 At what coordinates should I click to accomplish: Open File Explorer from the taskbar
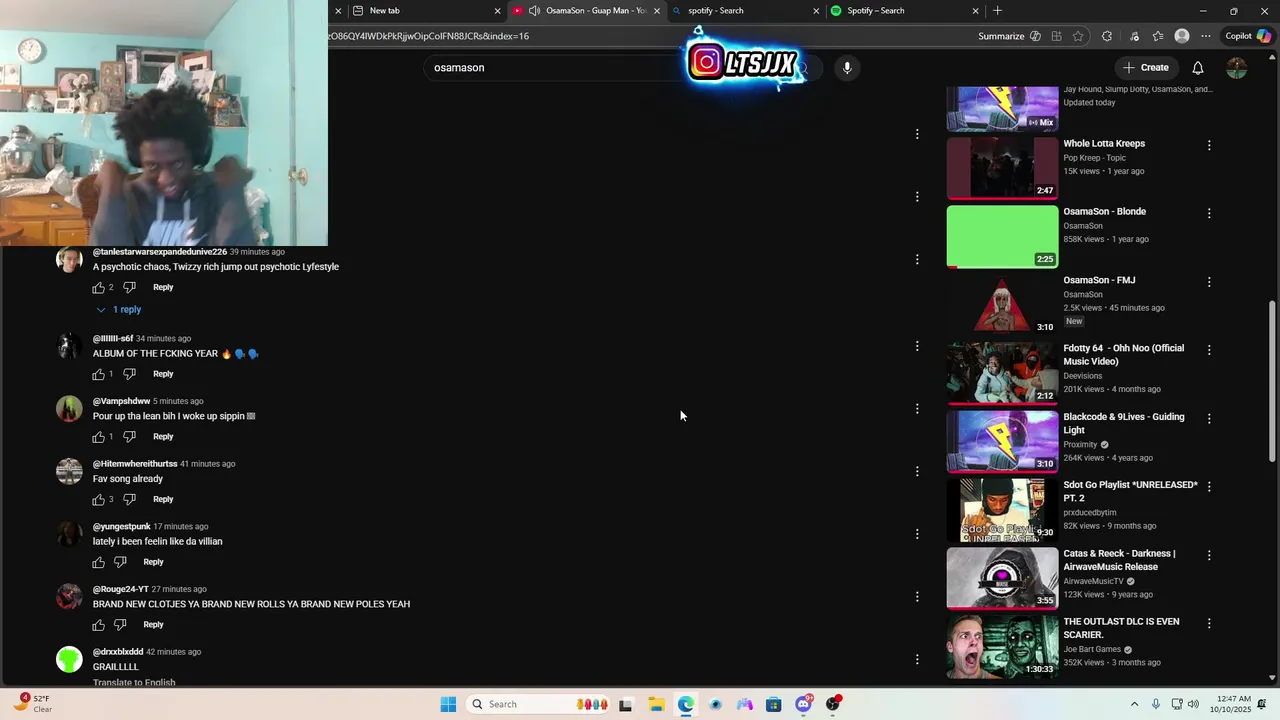click(656, 704)
